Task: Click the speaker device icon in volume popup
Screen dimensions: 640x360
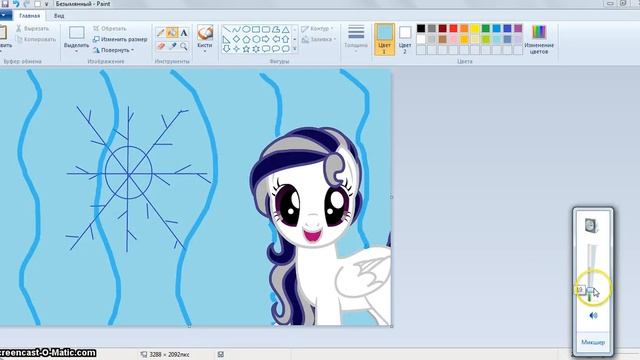Action: (591, 225)
